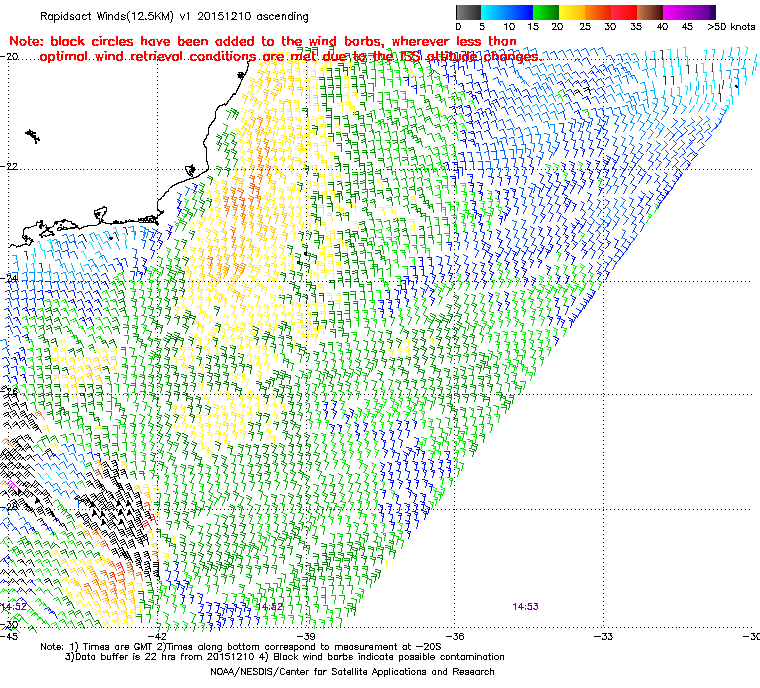
Task: Click the gray 0–5 knots legend segment
Action: pyautogui.click(x=468, y=12)
